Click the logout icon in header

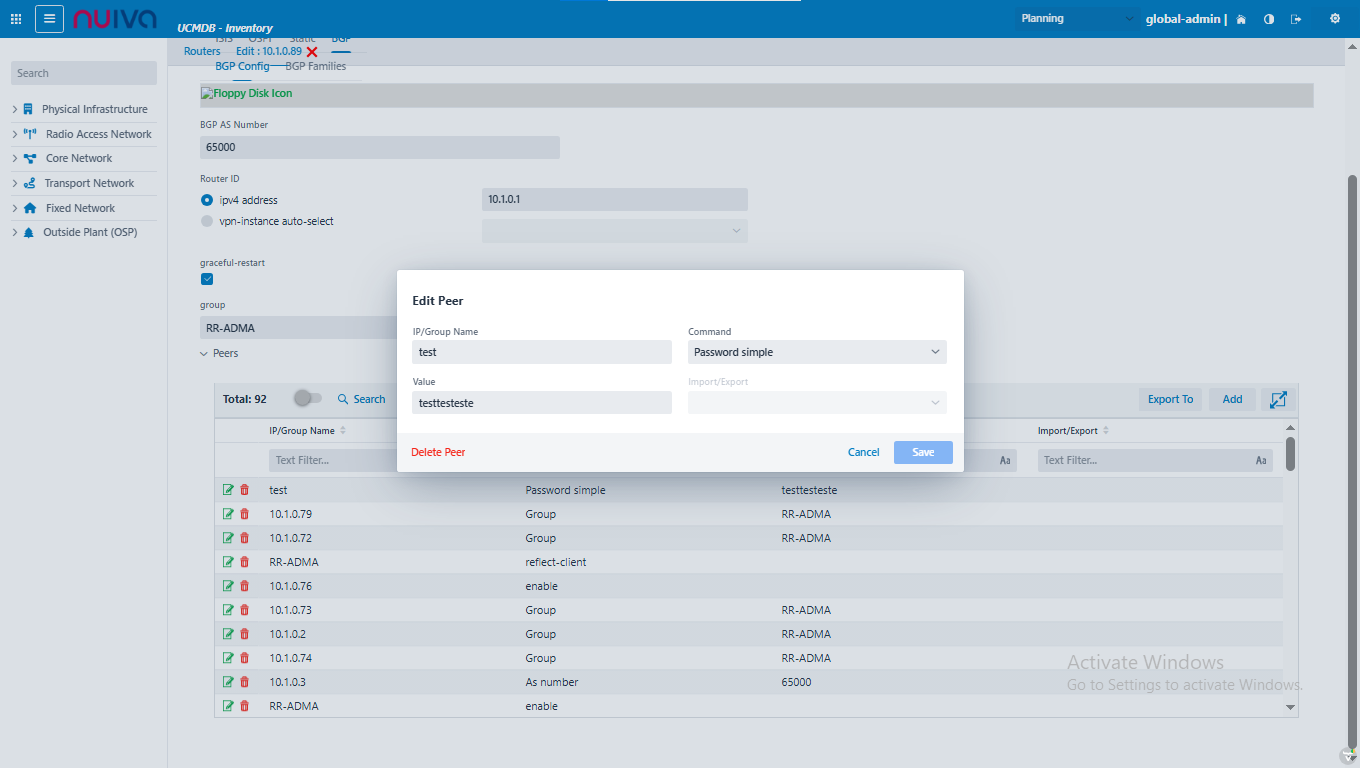click(1296, 19)
